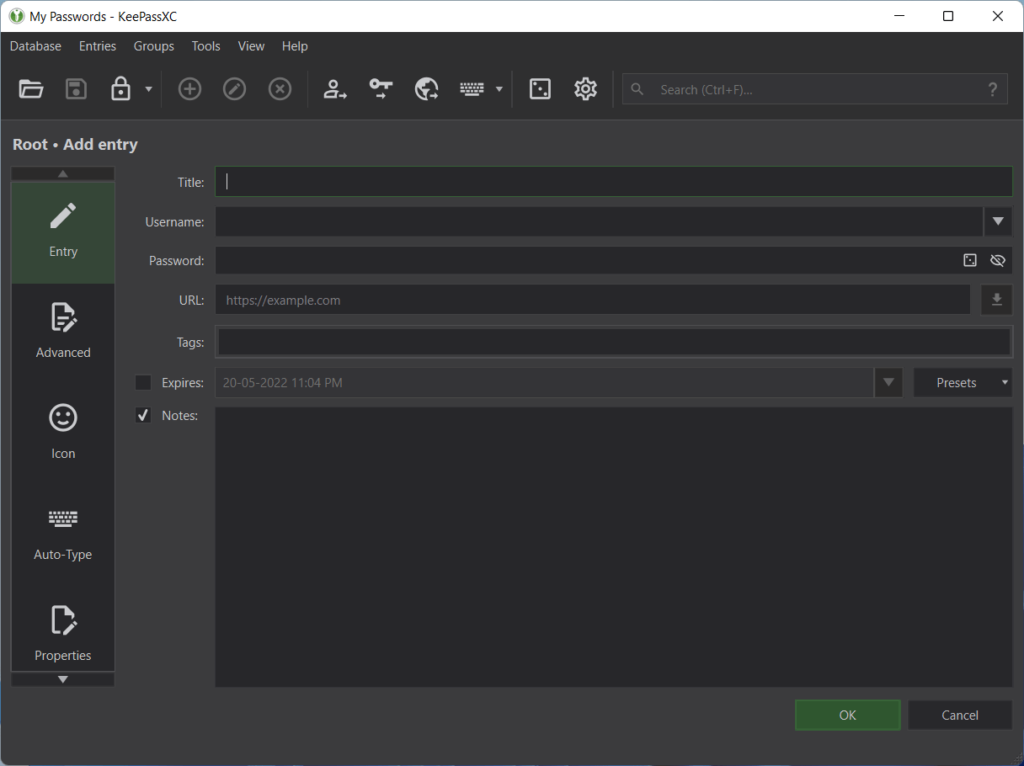
Task: Perform Auto-Type keyboard toolbar icon
Action: tap(472, 89)
